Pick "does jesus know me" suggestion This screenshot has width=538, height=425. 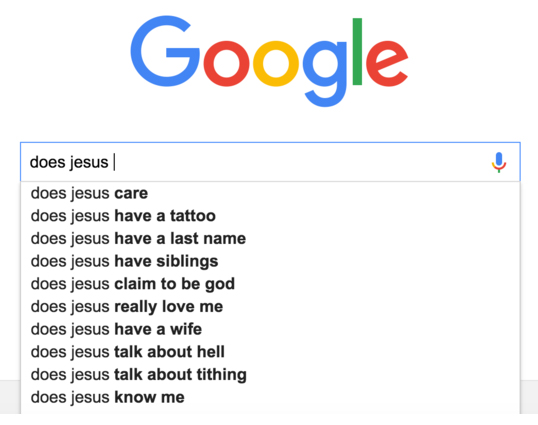coord(270,397)
